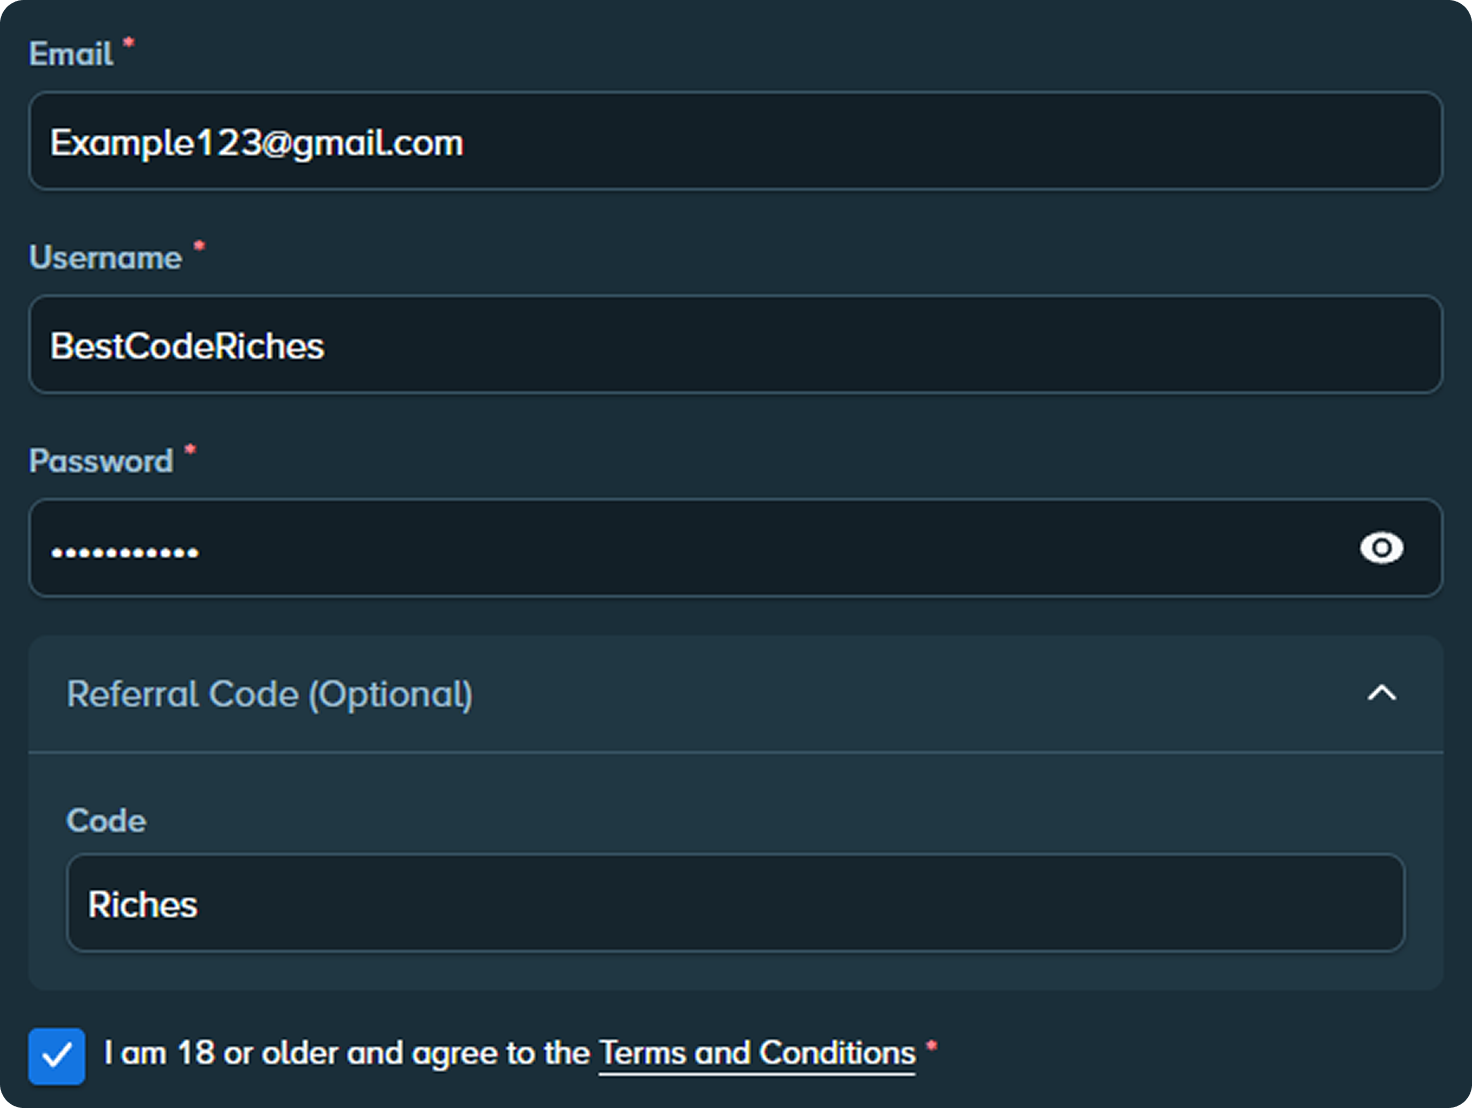
Task: Click the red asterisk beside Username
Action: coord(199,246)
